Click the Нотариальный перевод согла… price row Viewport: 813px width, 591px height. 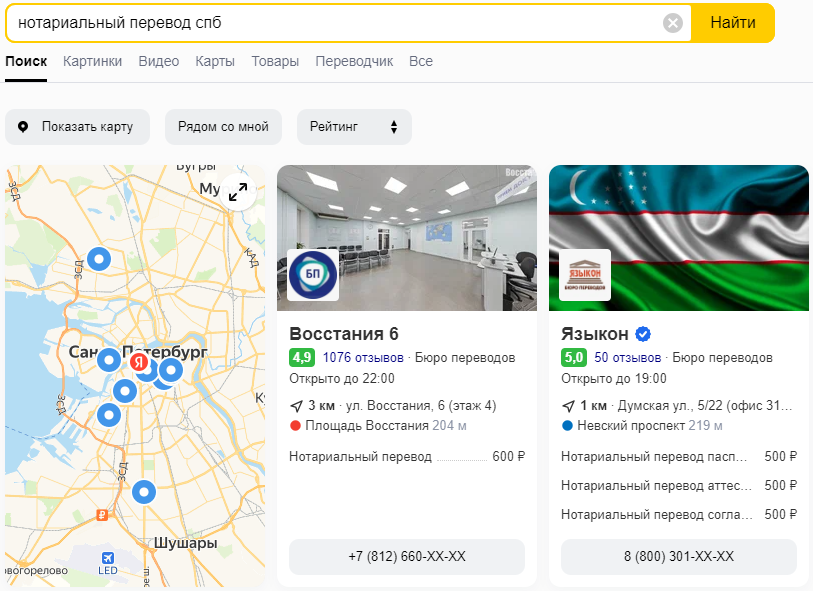pyautogui.click(x=679, y=514)
